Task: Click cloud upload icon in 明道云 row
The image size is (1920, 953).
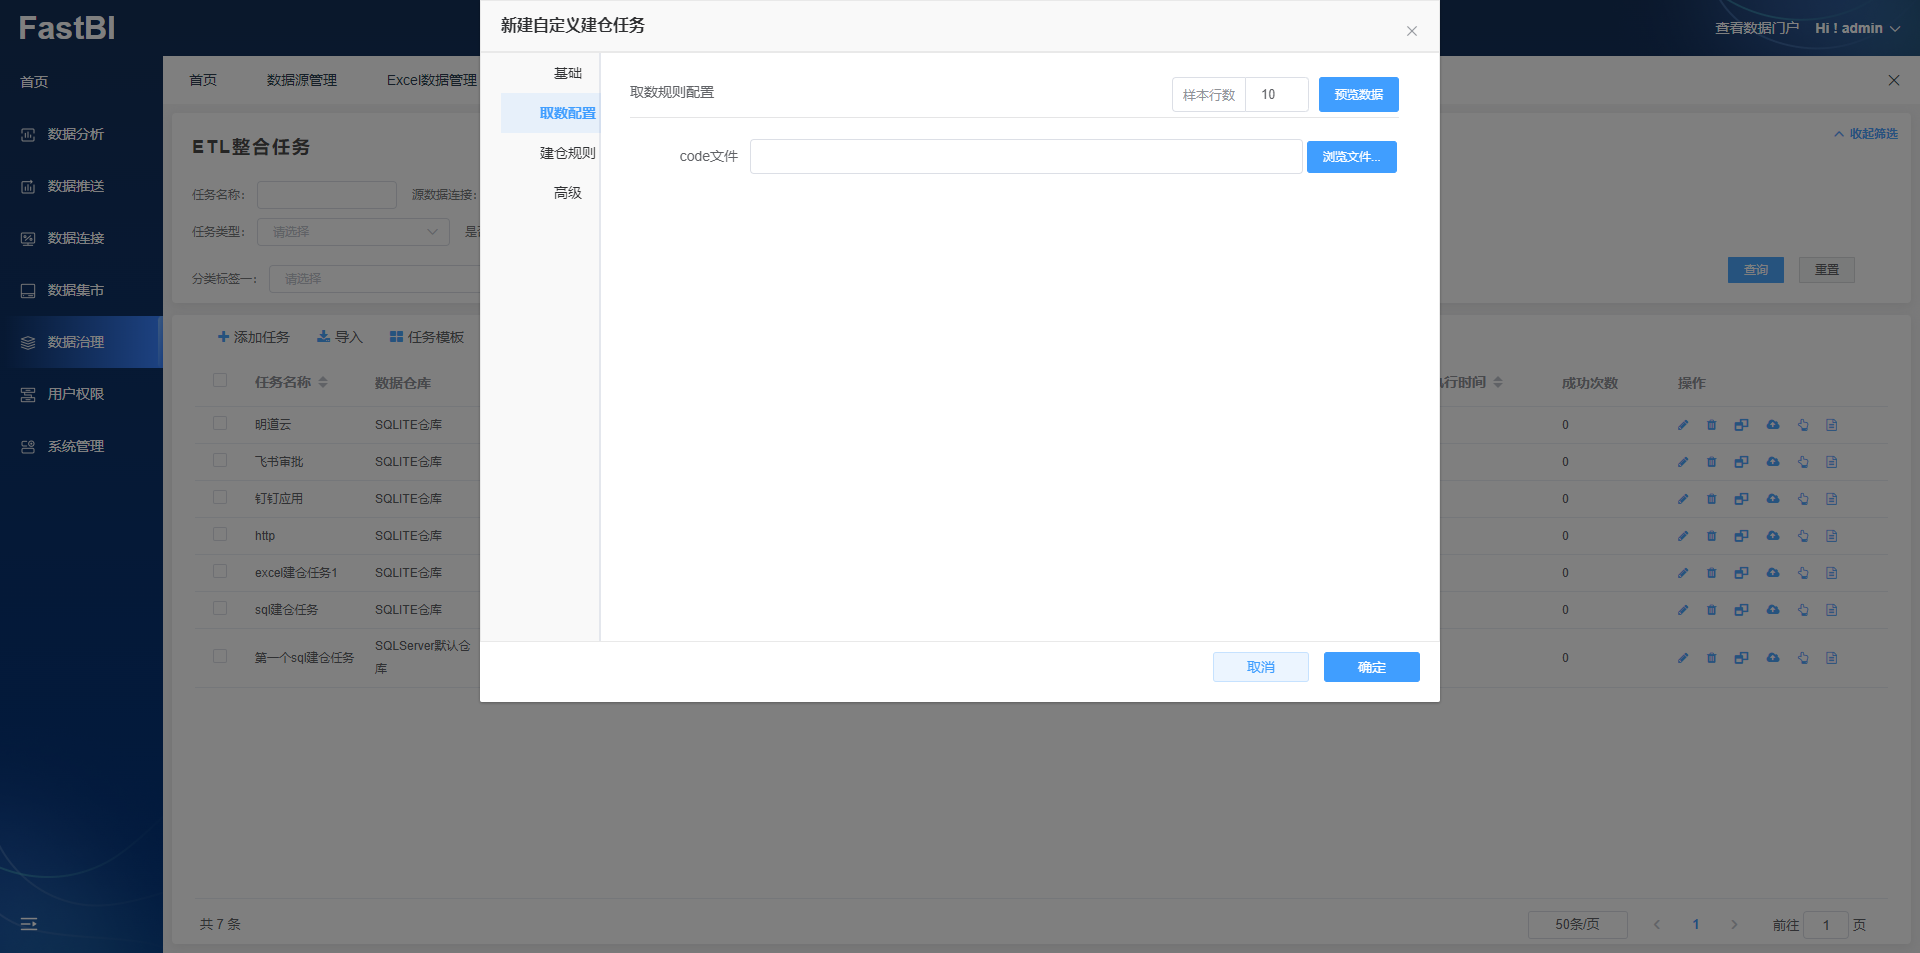Action: click(1773, 425)
